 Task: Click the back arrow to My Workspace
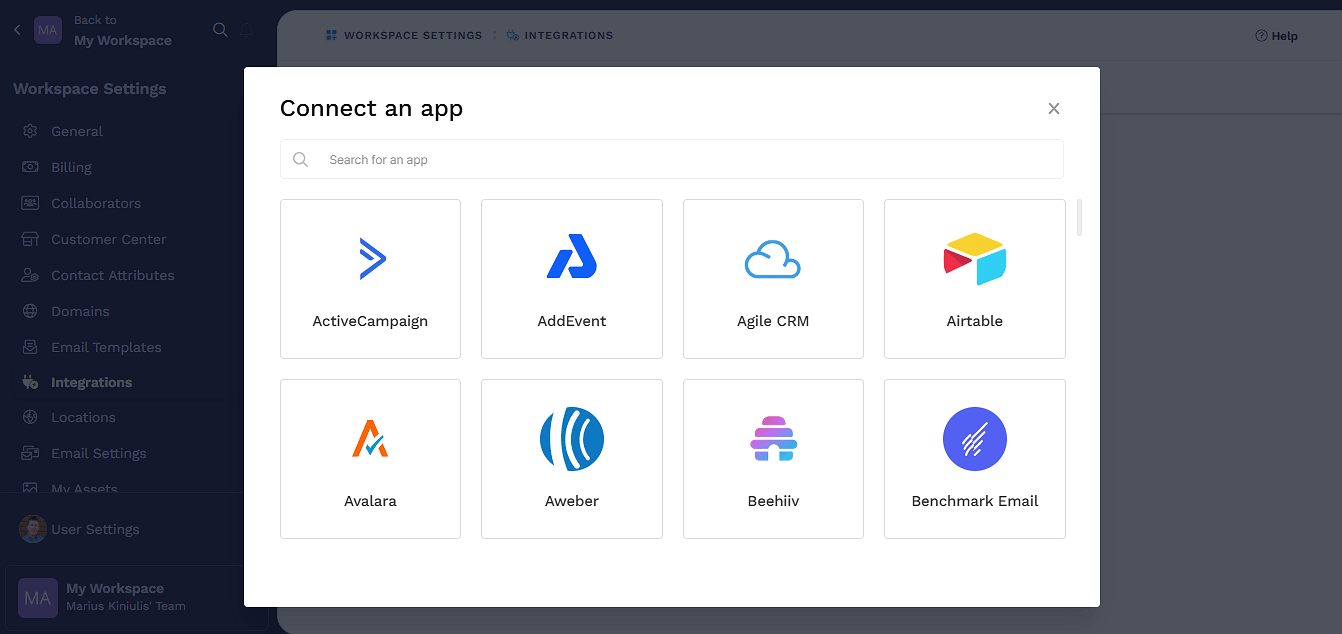coord(17,30)
